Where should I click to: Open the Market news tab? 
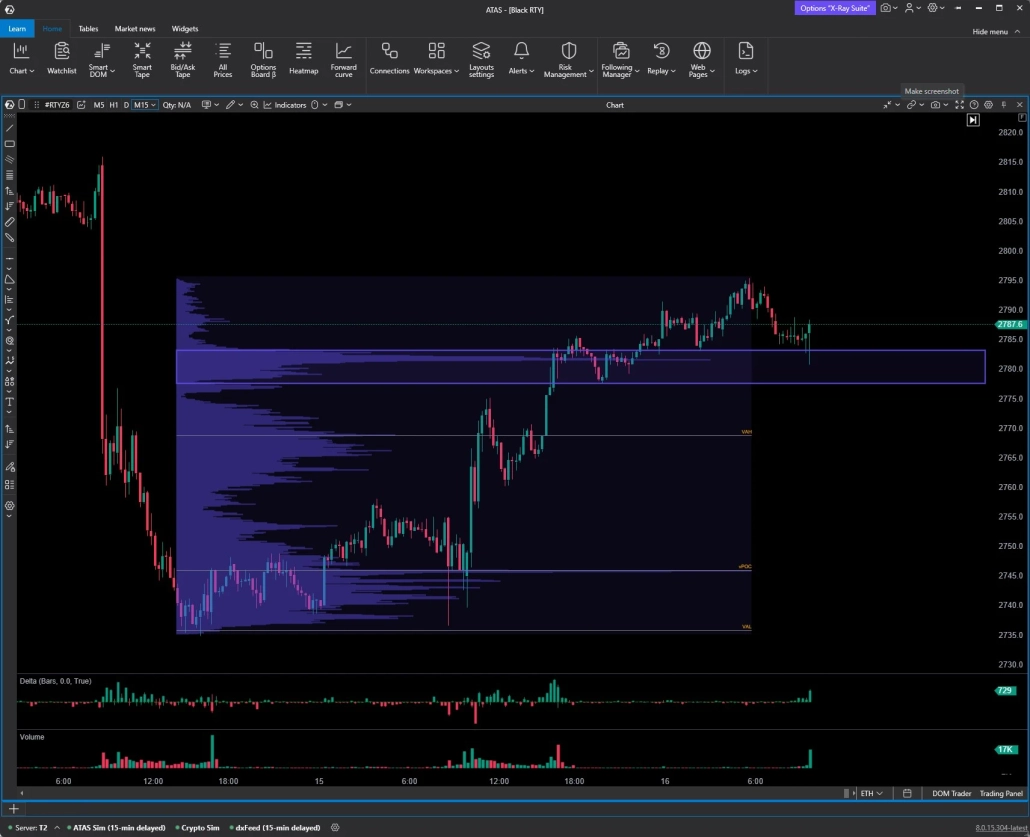pyautogui.click(x=135, y=29)
